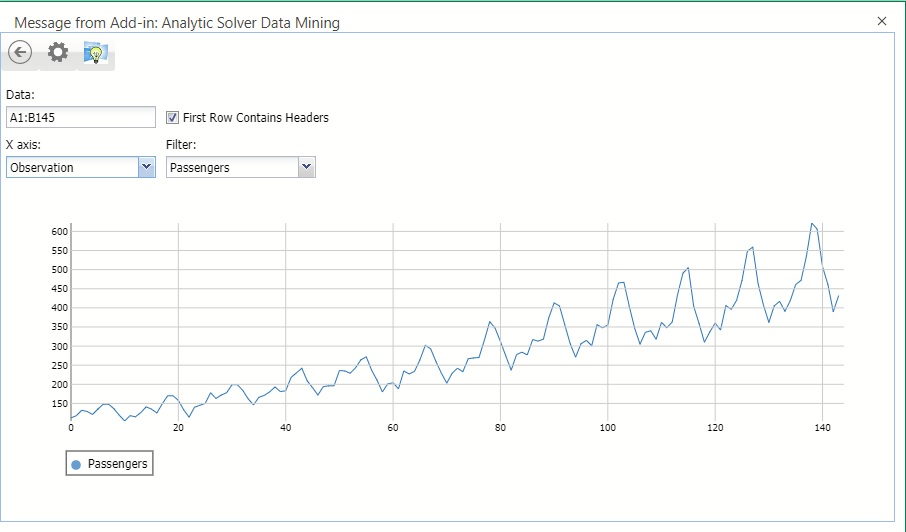Uncheck First Row Contains Headers checkbox
This screenshot has height=532, width=906.
[173, 117]
